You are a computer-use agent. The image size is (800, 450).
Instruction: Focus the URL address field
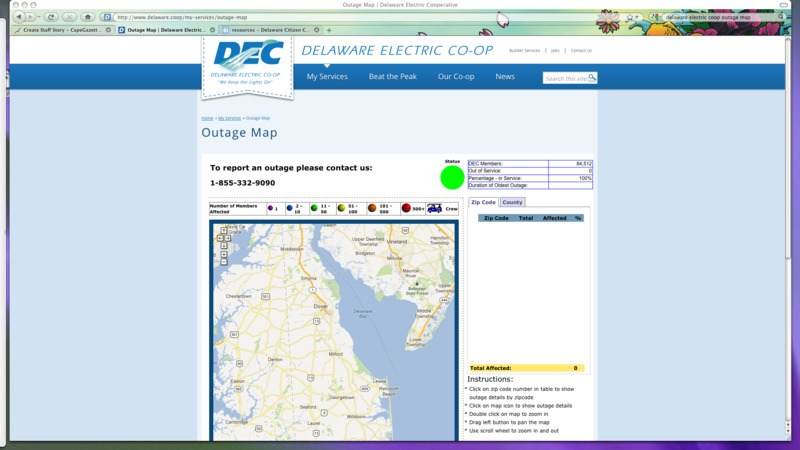(x=352, y=17)
